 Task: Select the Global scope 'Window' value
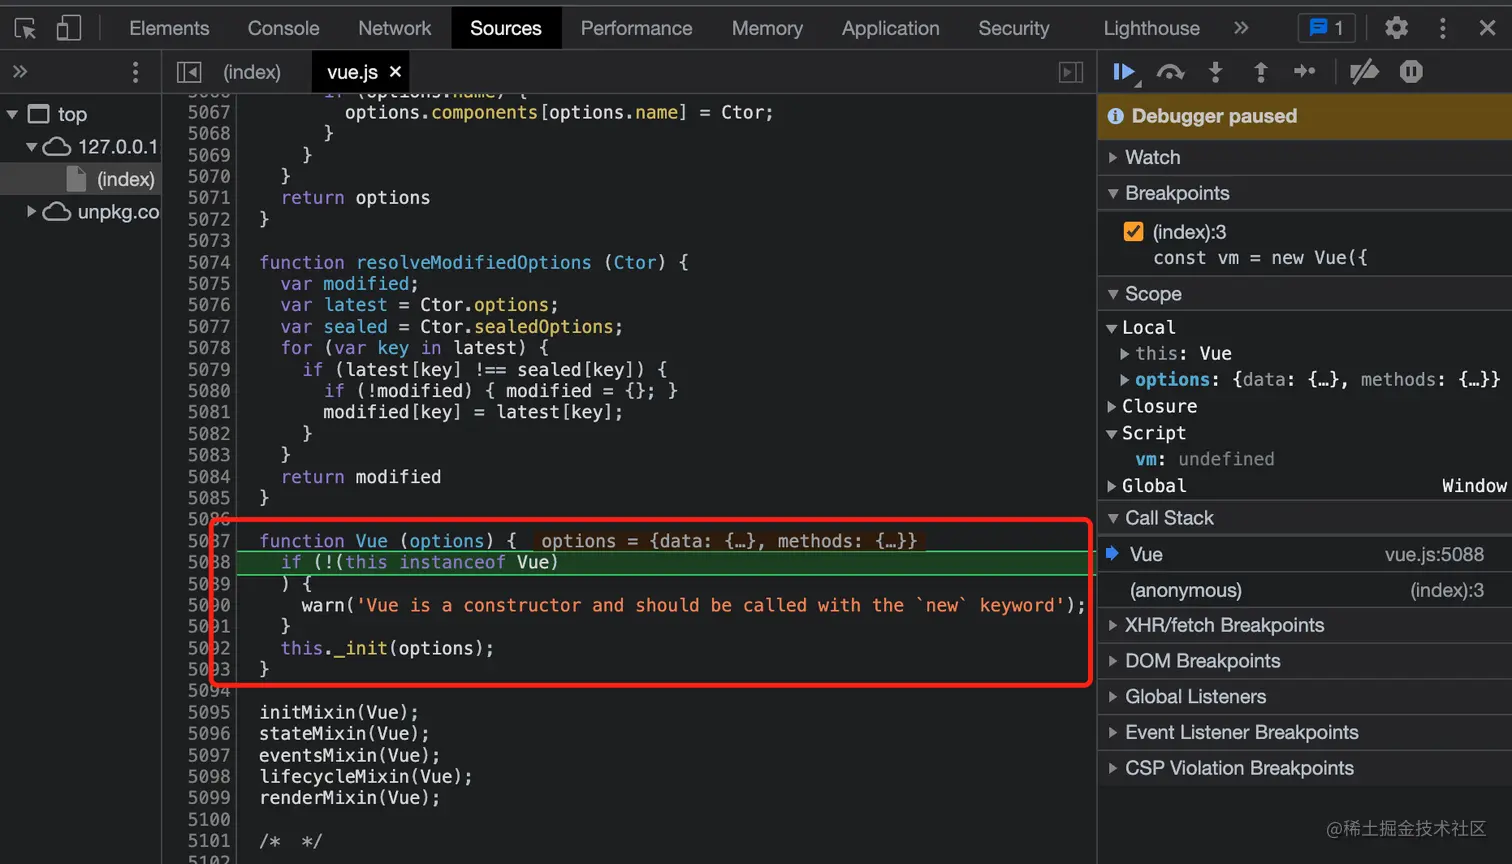pos(1474,486)
